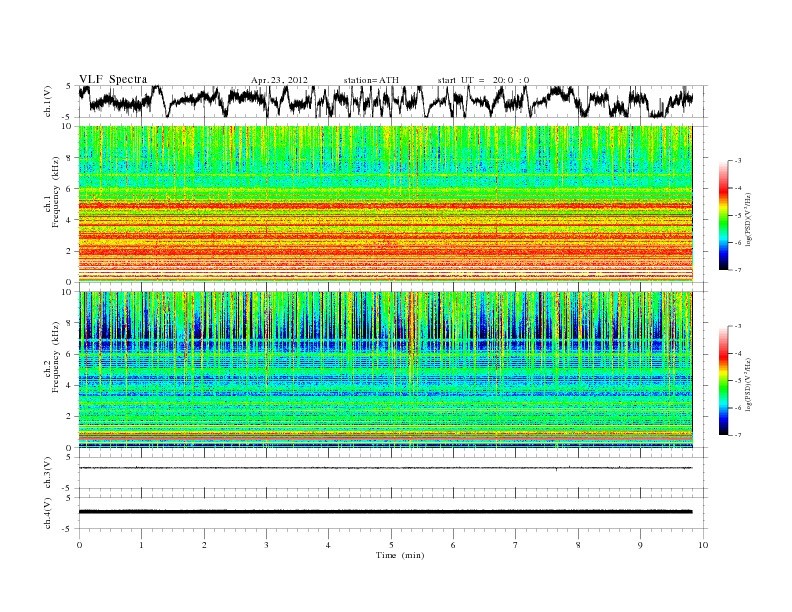
Task: Click the time axis tick label "9"
Action: pyautogui.click(x=640, y=545)
